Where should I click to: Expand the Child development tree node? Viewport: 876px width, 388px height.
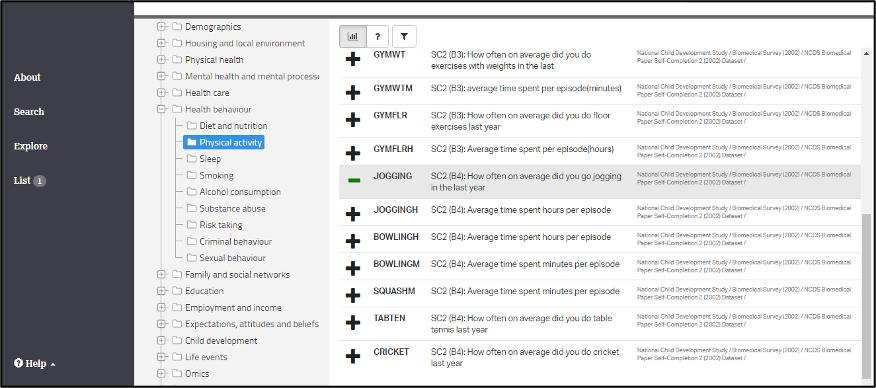coord(162,341)
